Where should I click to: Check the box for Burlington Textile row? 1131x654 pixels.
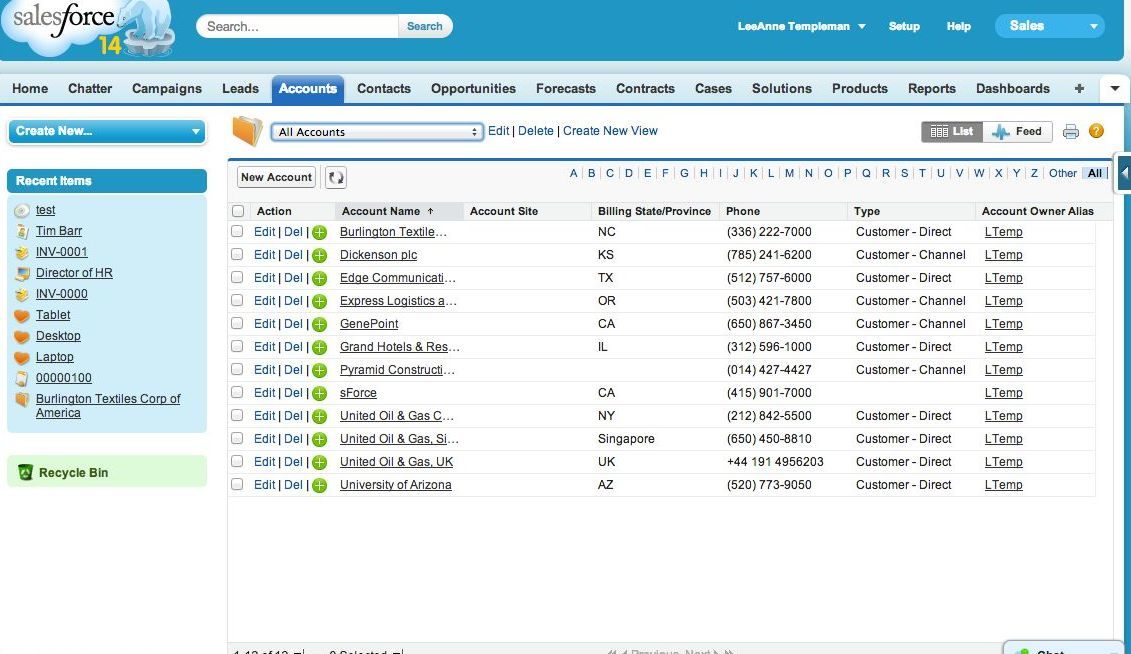(x=237, y=231)
